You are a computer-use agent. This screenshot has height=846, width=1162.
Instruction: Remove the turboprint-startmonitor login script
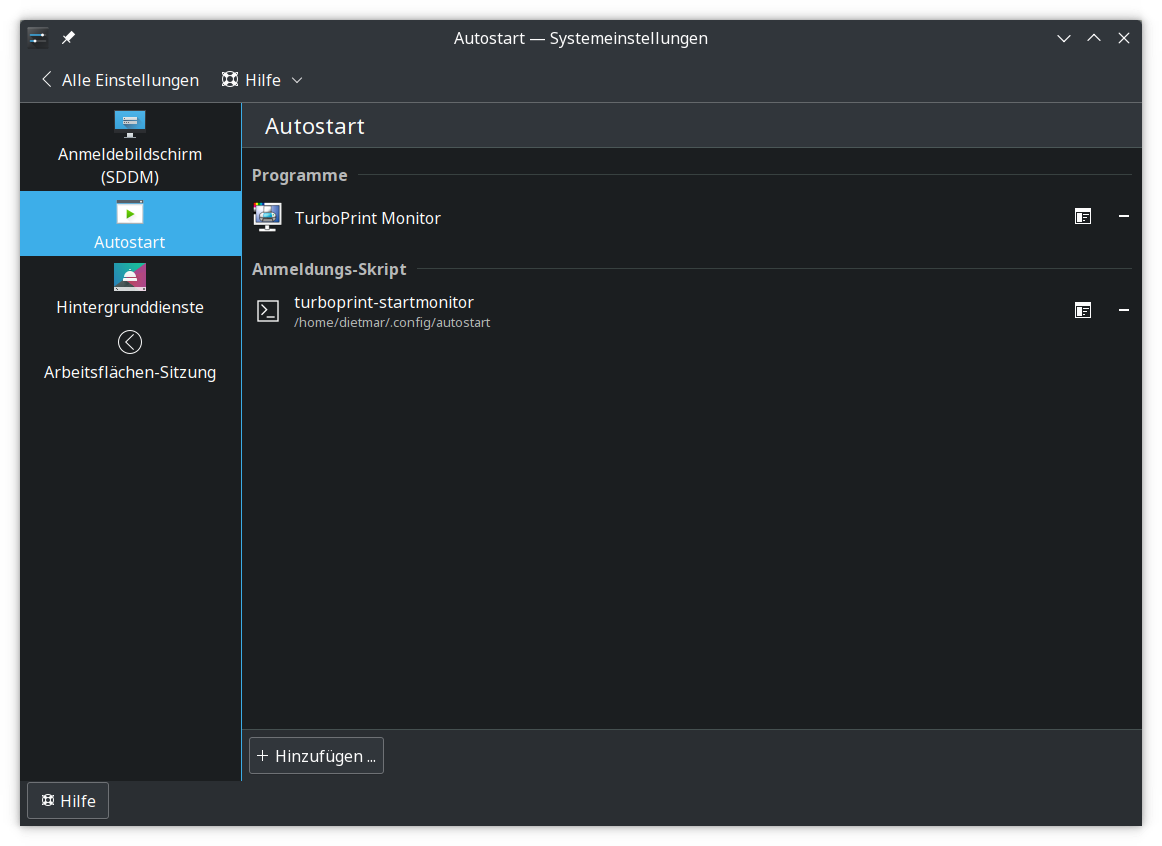coord(1123,310)
